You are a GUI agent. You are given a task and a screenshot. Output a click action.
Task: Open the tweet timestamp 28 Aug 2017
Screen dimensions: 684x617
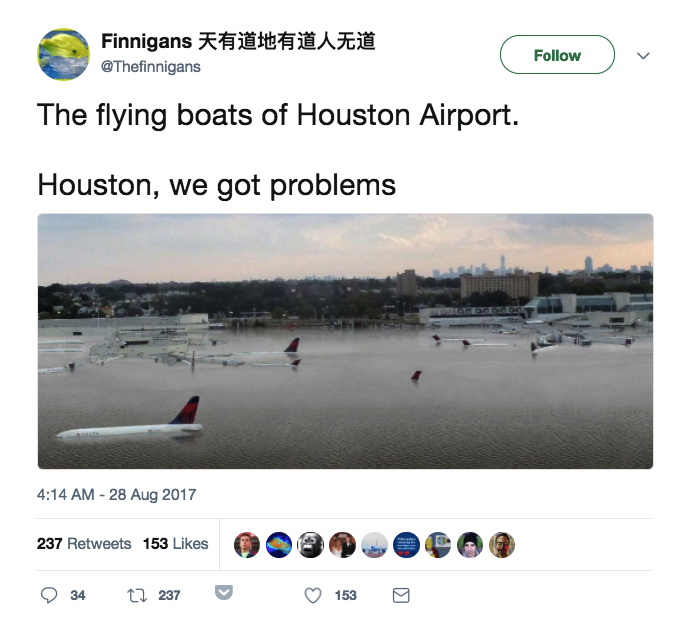(x=116, y=494)
